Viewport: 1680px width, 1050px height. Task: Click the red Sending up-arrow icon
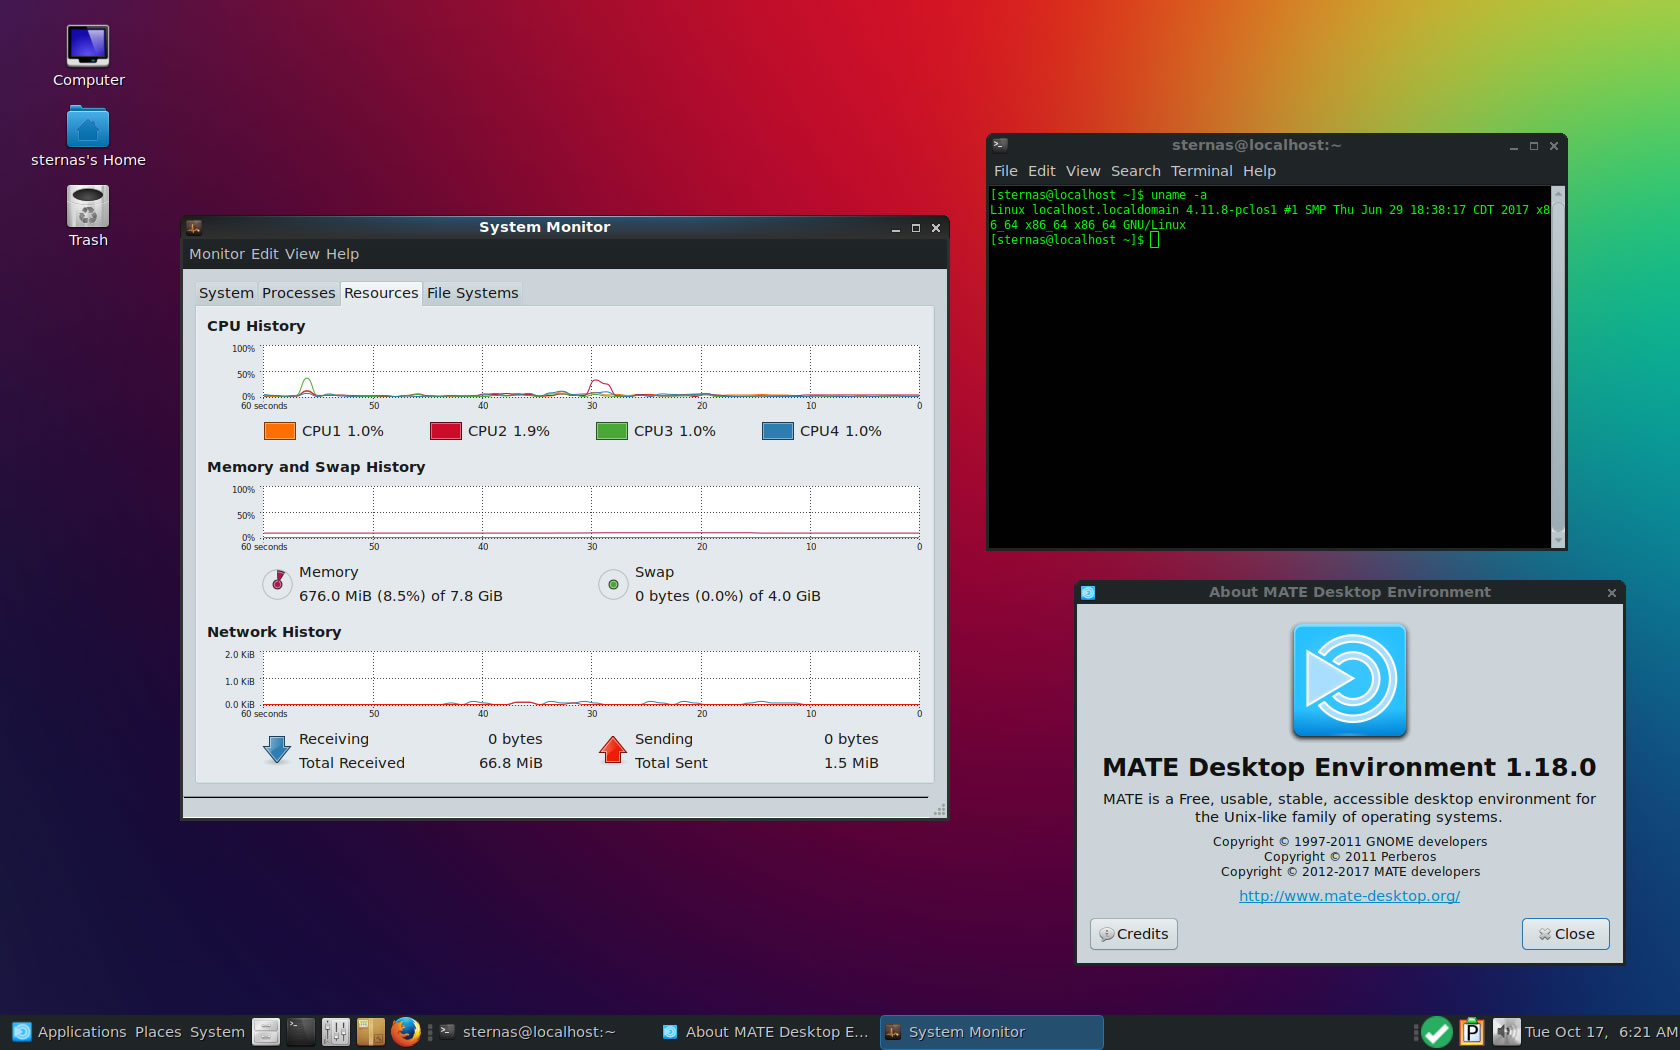coord(613,750)
